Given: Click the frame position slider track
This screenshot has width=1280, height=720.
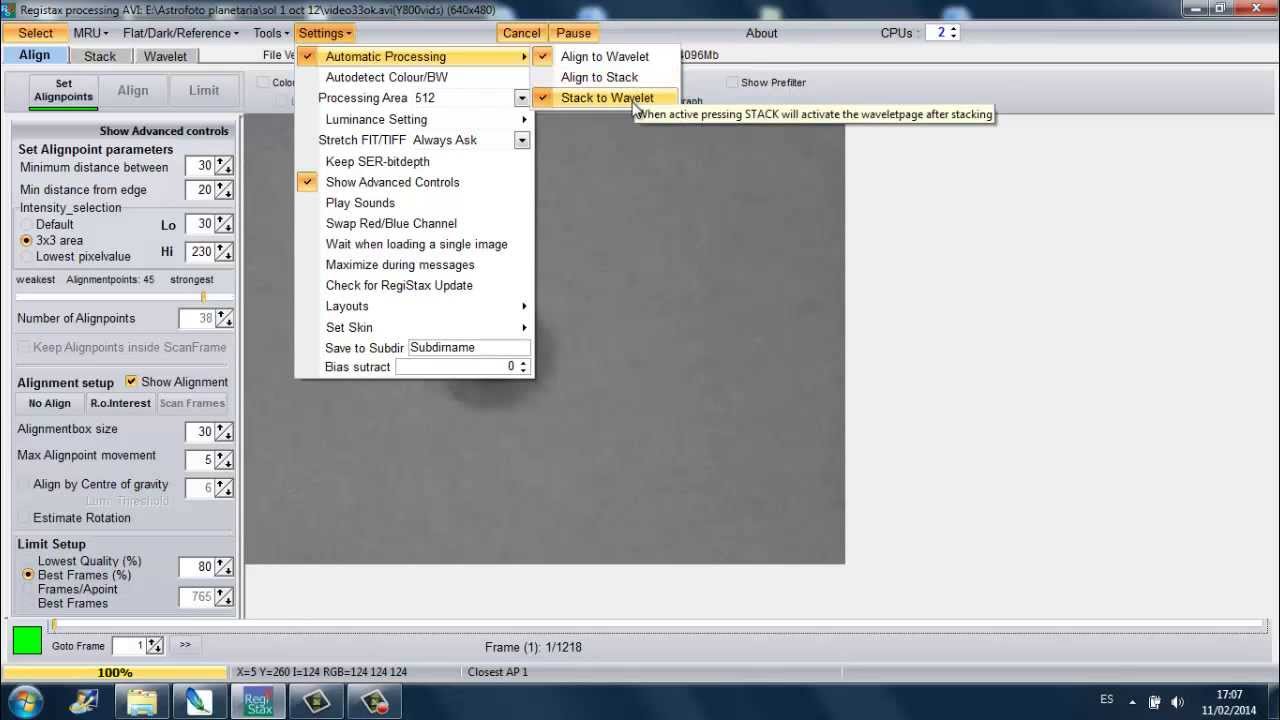Looking at the screenshot, I should pos(658,625).
